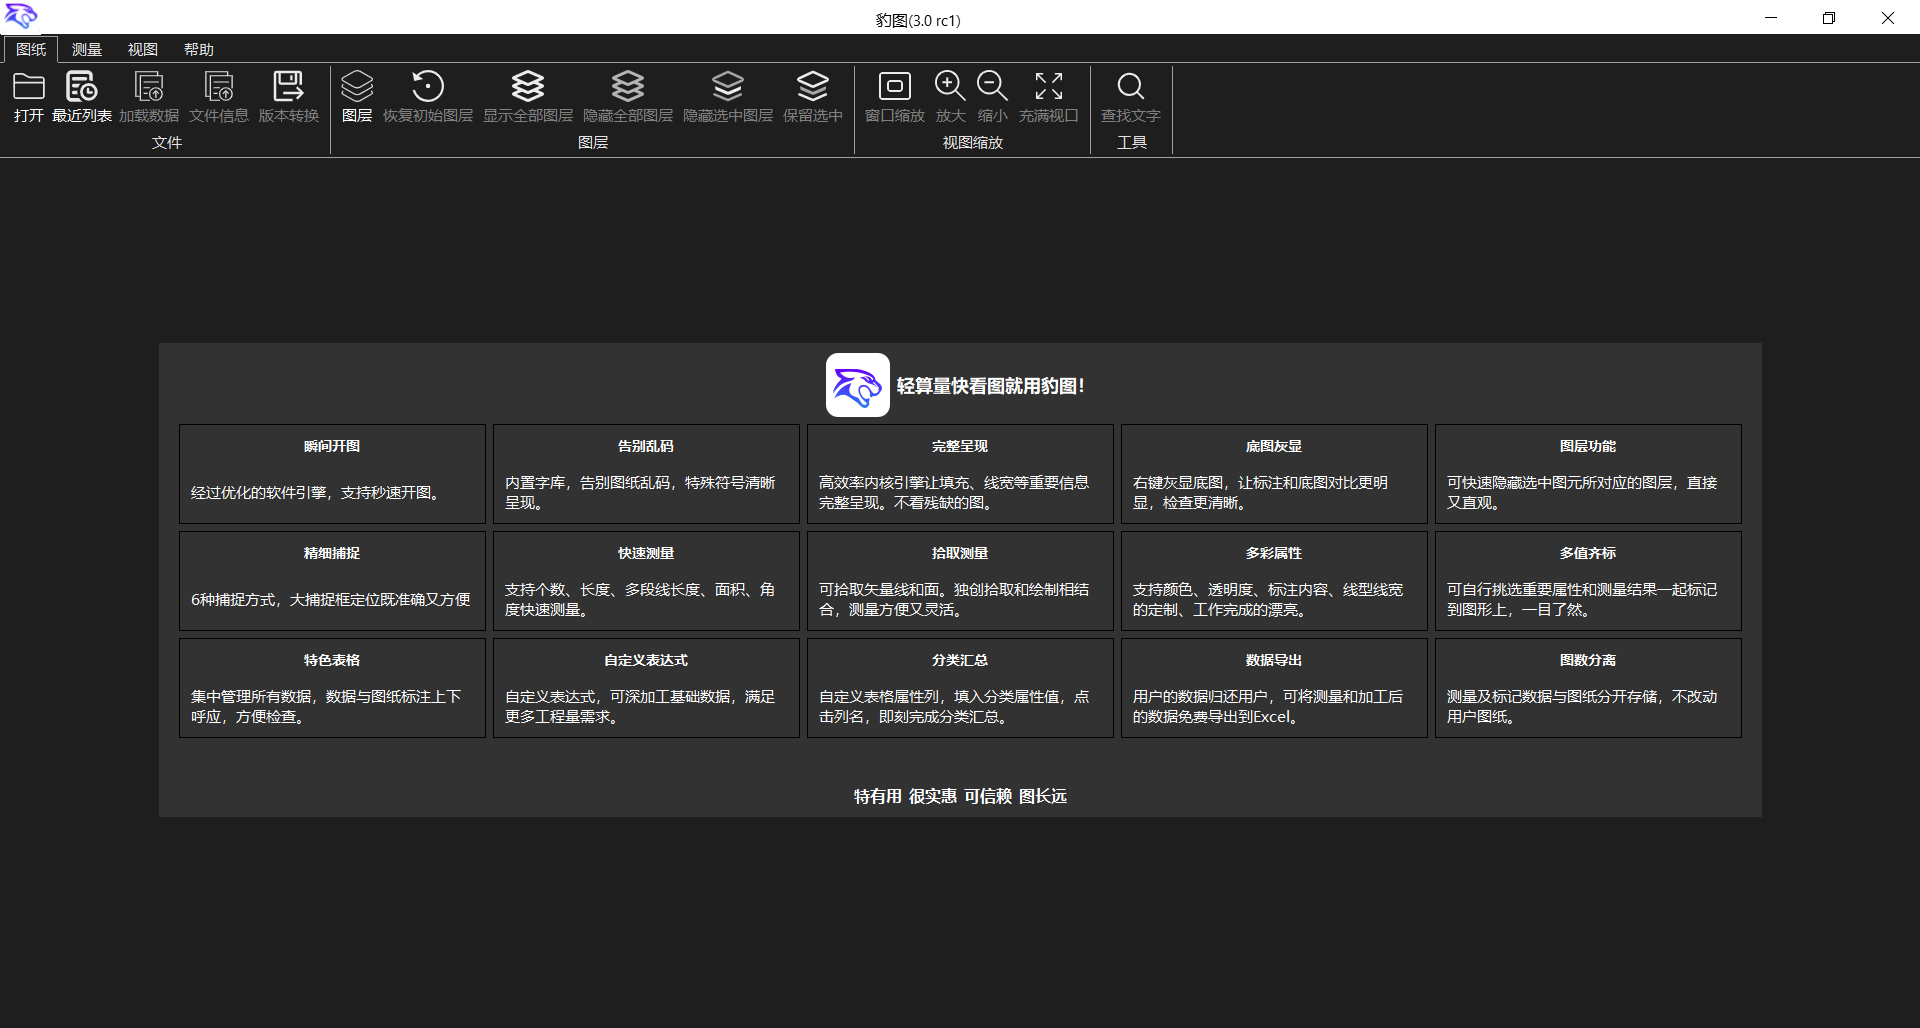Minimize the 豹图 window
Screen dimensions: 1920x1028
(x=1771, y=18)
